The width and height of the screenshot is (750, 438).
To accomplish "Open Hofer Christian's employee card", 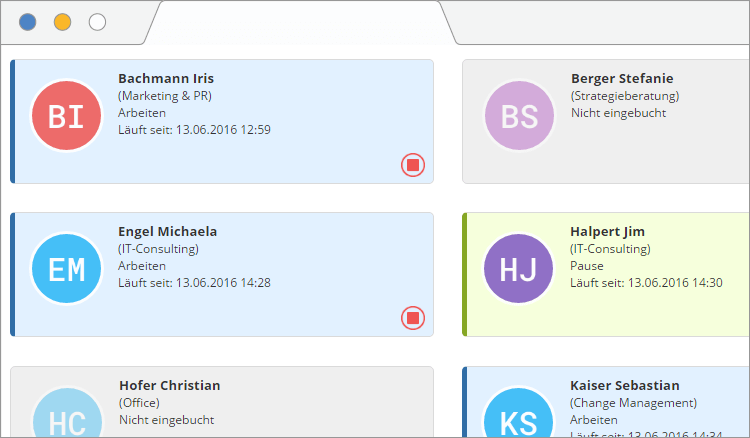I will coord(222,402).
